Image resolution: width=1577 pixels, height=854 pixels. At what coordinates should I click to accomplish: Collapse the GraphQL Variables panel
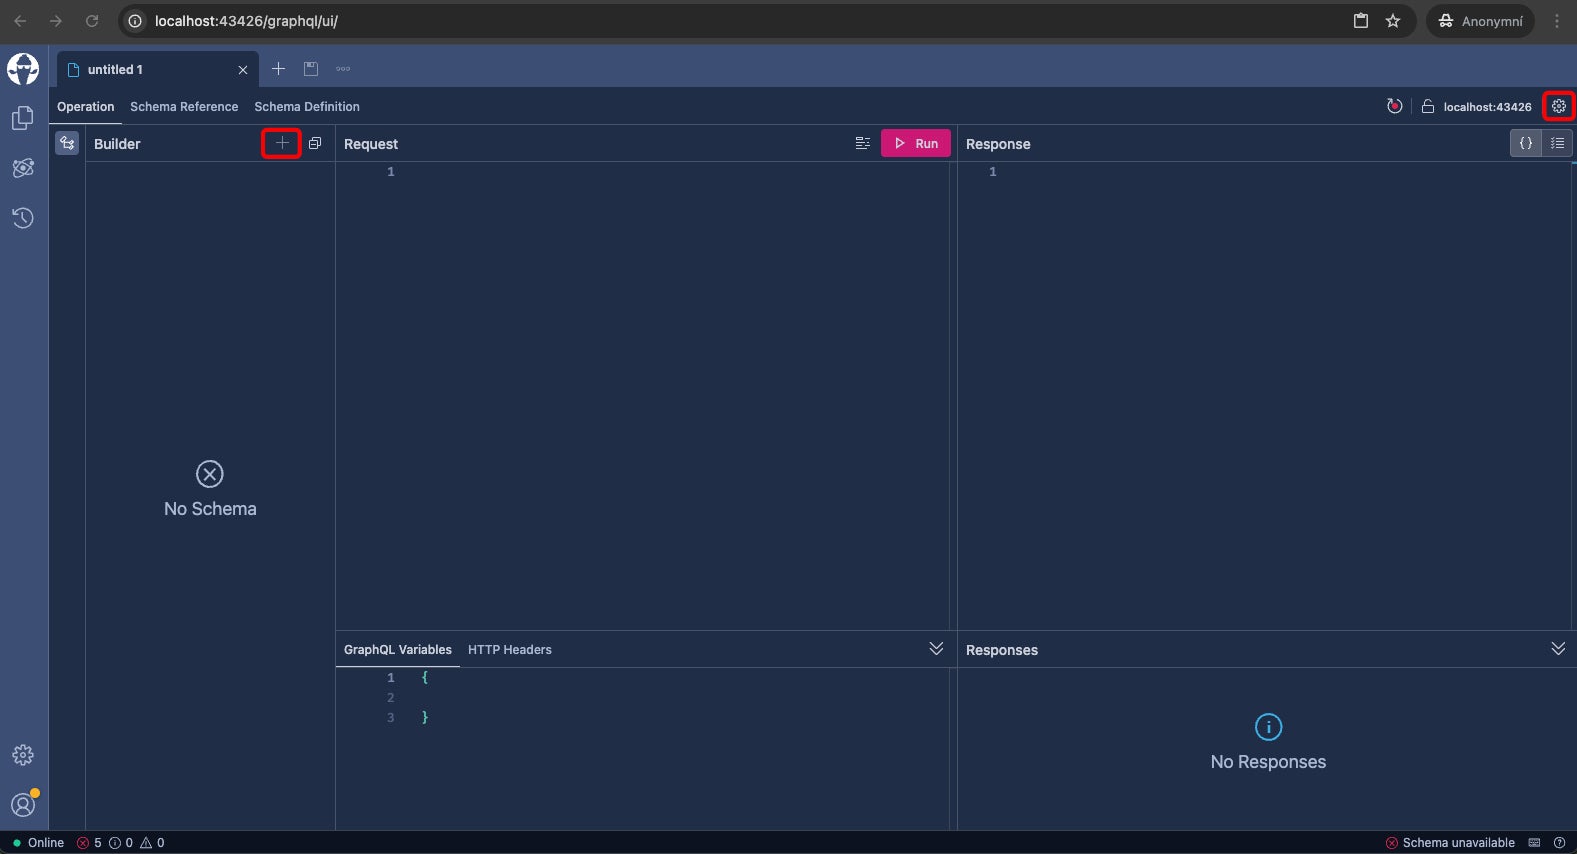(936, 649)
